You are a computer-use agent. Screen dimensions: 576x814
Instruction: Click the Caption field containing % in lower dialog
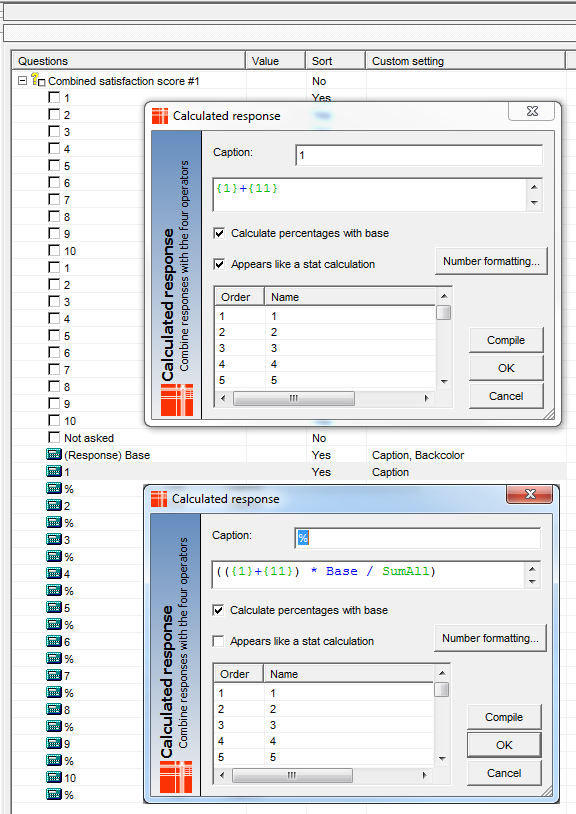(418, 538)
